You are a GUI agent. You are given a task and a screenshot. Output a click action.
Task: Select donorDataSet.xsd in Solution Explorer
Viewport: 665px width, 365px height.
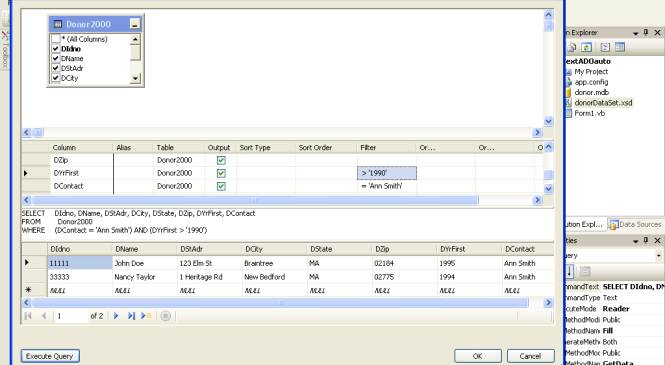603,103
